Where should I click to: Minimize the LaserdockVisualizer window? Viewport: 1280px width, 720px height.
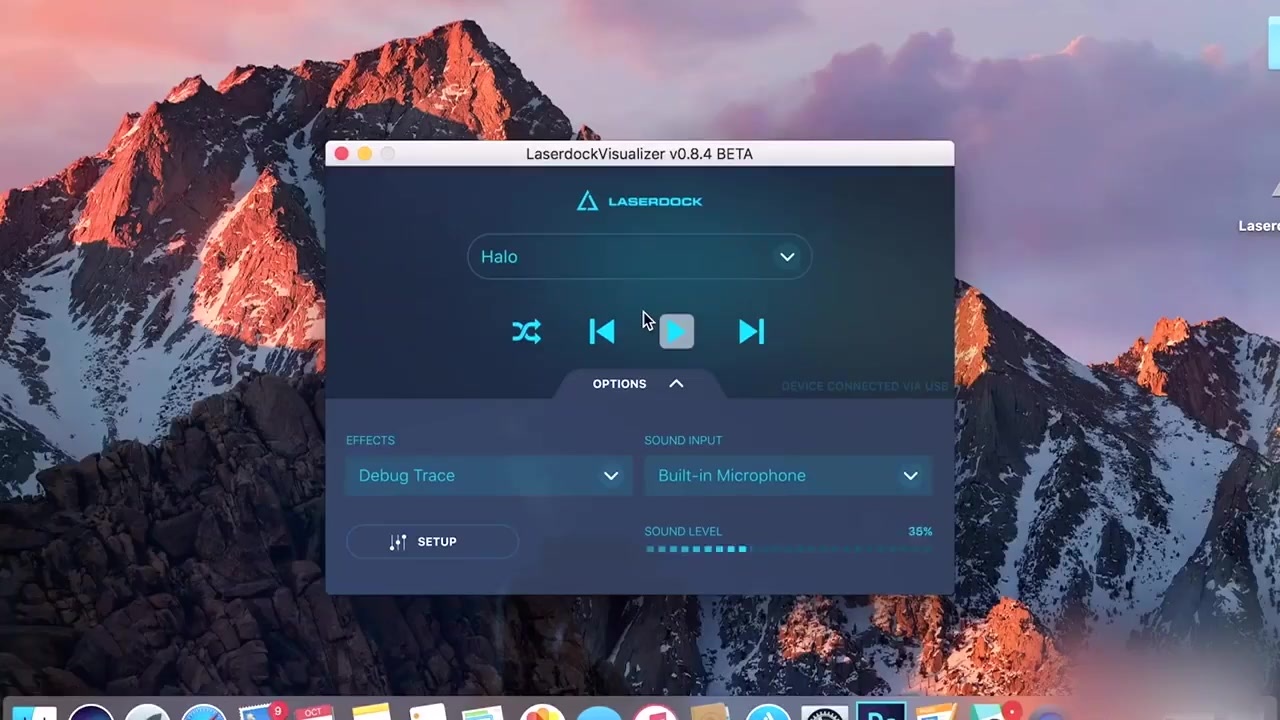point(365,154)
